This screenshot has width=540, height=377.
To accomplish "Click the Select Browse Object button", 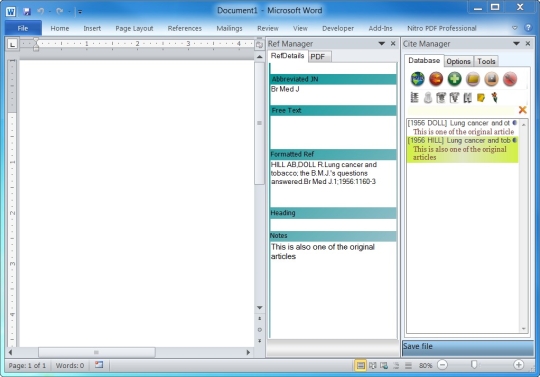I will (260, 329).
